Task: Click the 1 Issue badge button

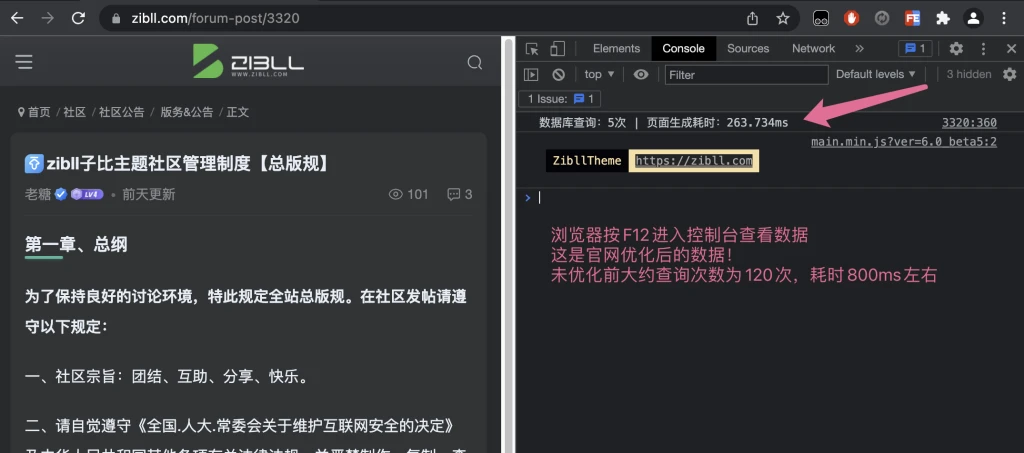Action: 560,99
